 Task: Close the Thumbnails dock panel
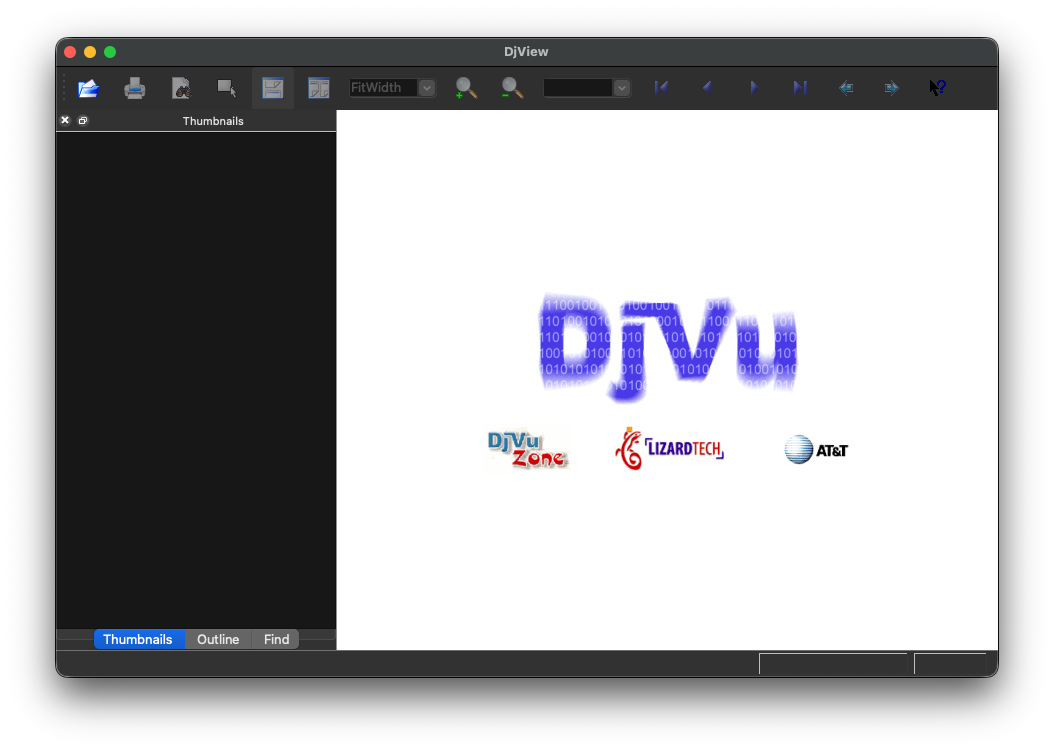[65, 120]
